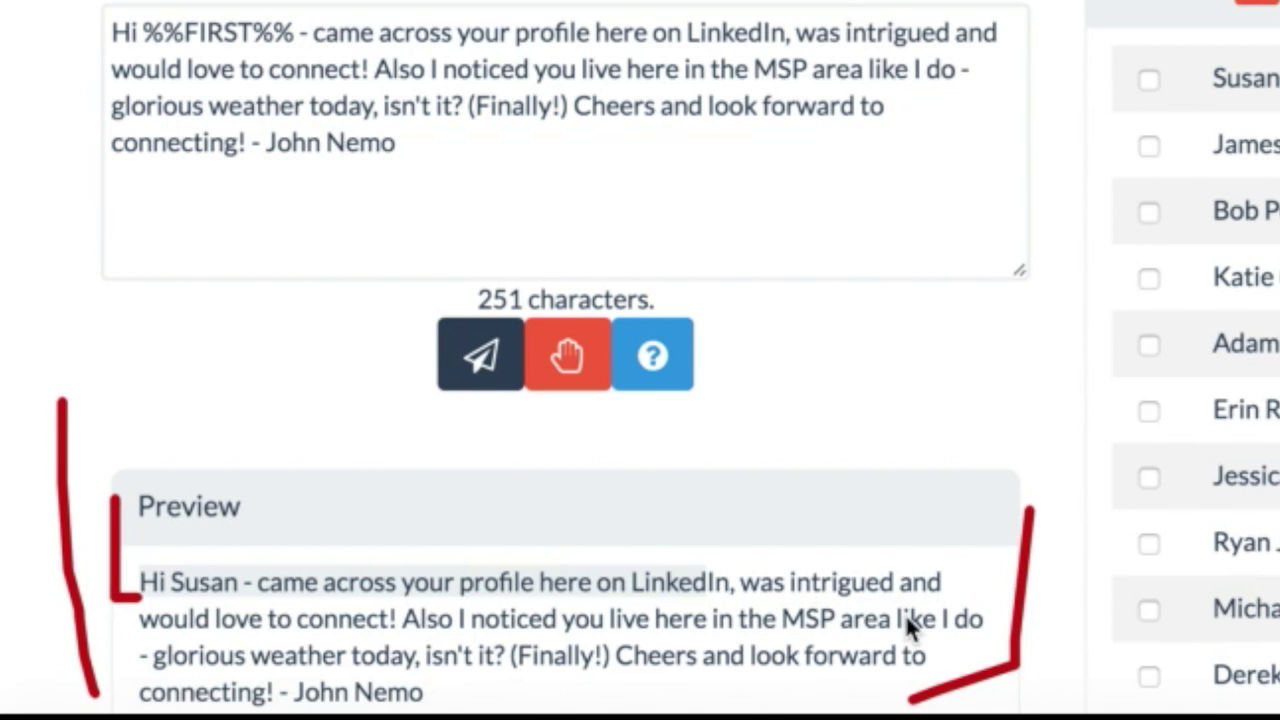This screenshot has width=1280, height=720.
Task: Mark the Erin R checkbox
Action: pos(1149,411)
